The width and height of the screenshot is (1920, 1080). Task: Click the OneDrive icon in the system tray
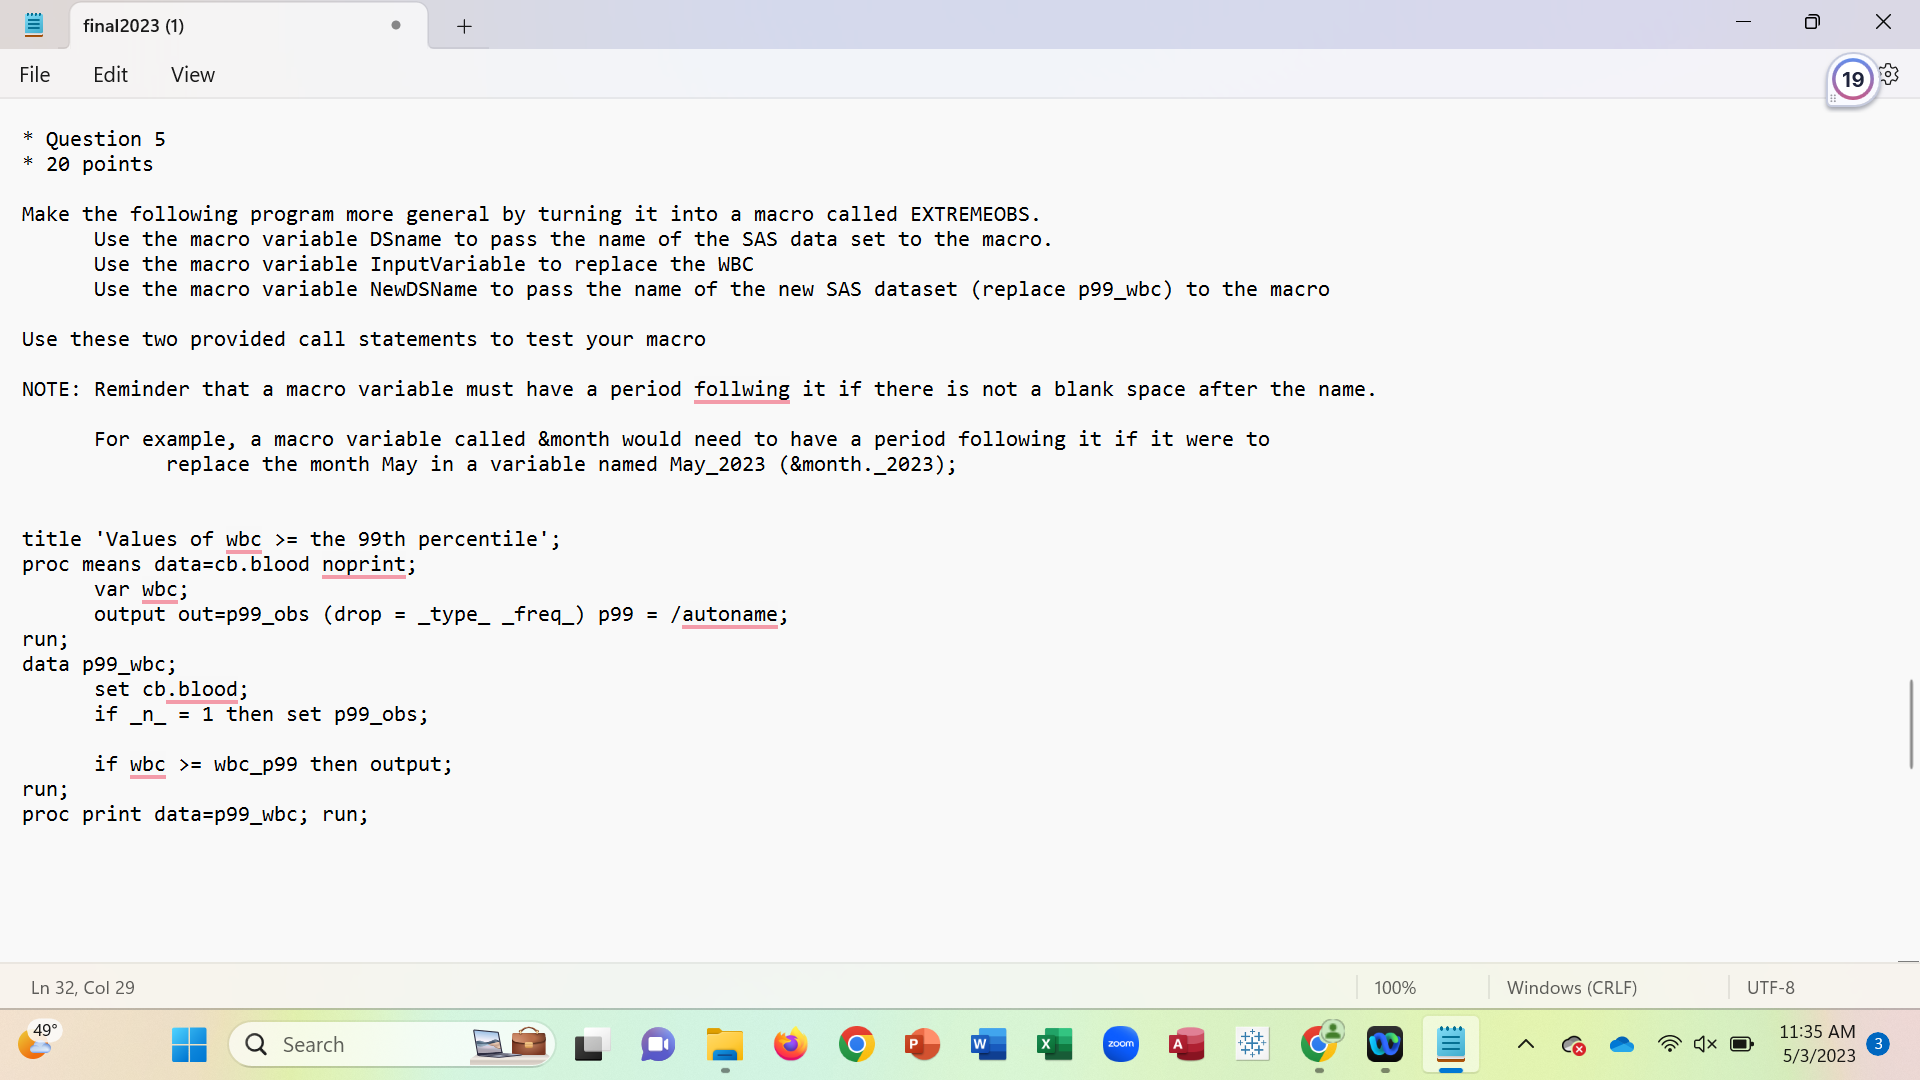pos(1622,1044)
